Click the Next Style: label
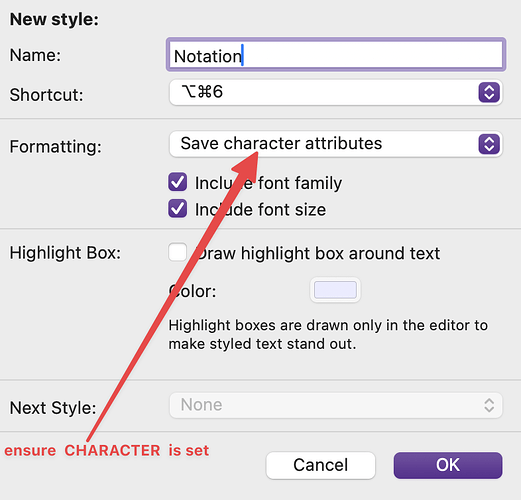This screenshot has height=500, width=521. click(53, 408)
